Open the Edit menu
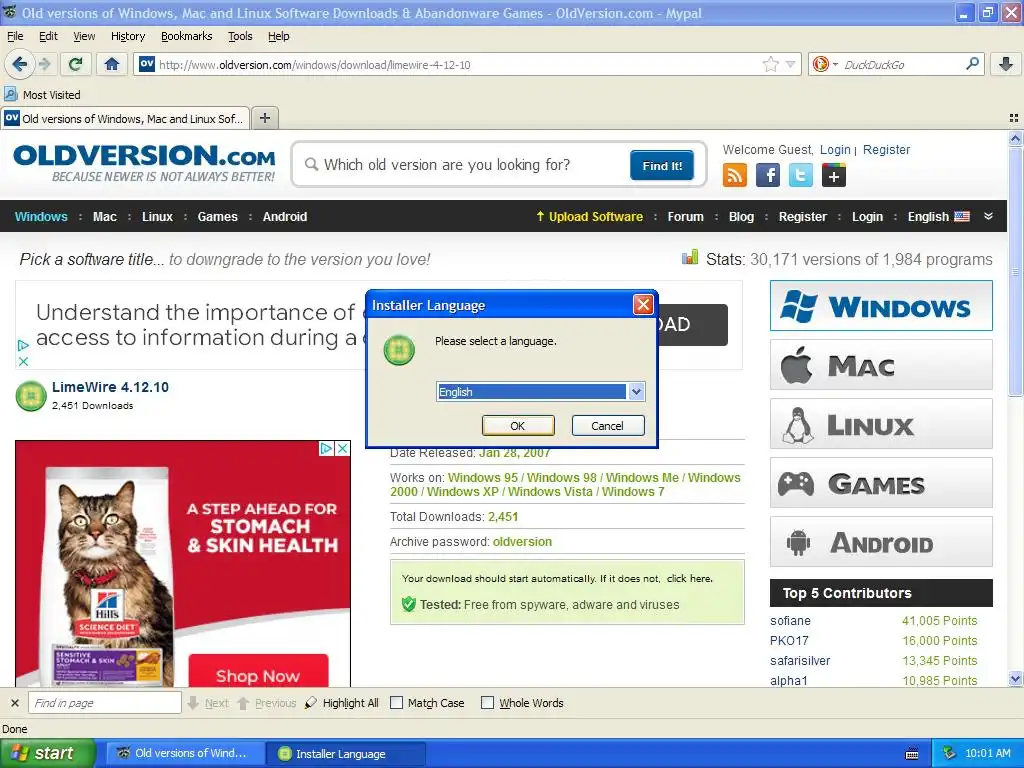Viewport: 1024px width, 768px height. click(x=48, y=36)
